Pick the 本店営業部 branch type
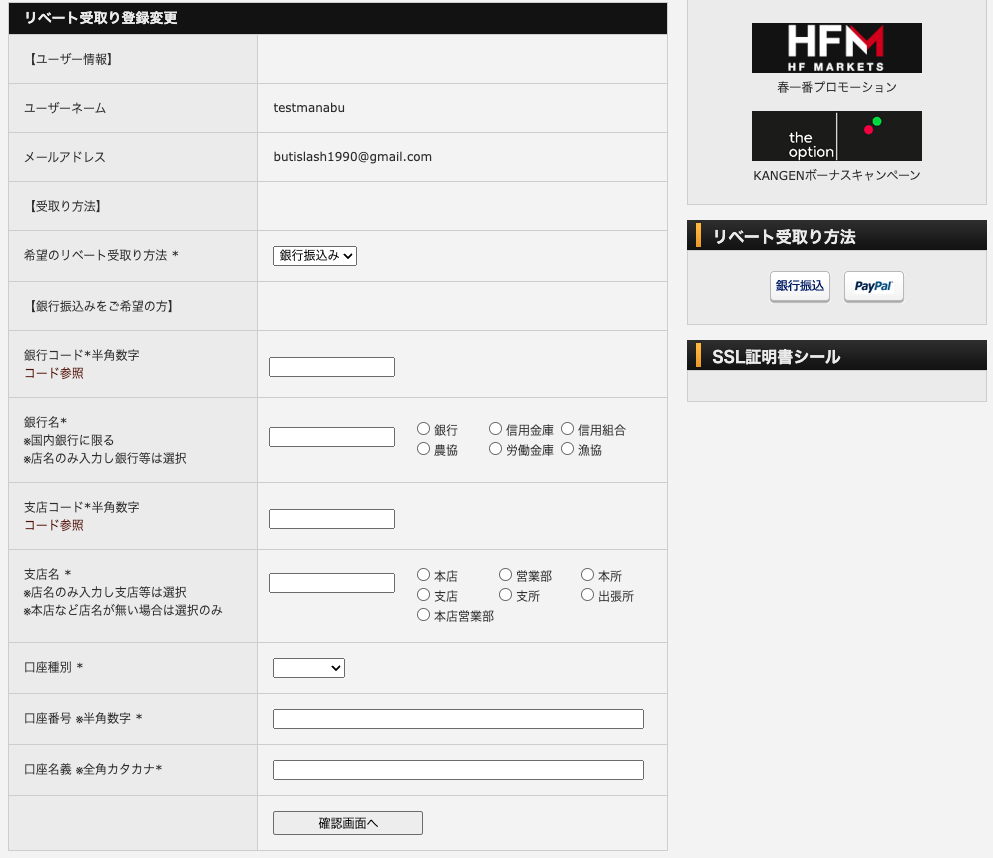 pyautogui.click(x=424, y=615)
